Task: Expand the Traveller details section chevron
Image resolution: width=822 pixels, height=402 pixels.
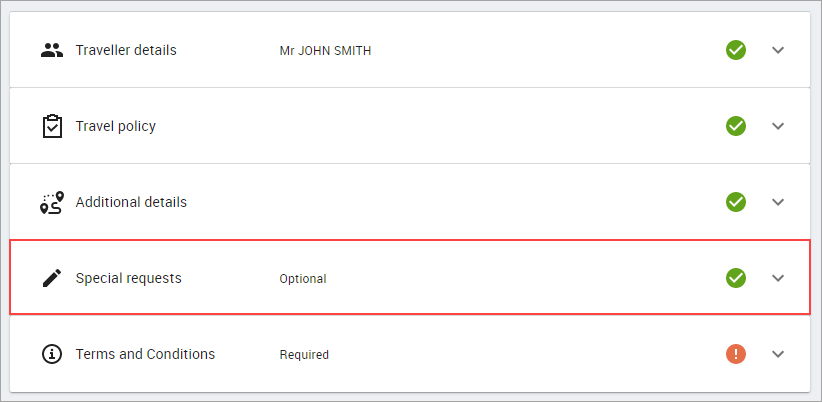Action: pos(778,50)
